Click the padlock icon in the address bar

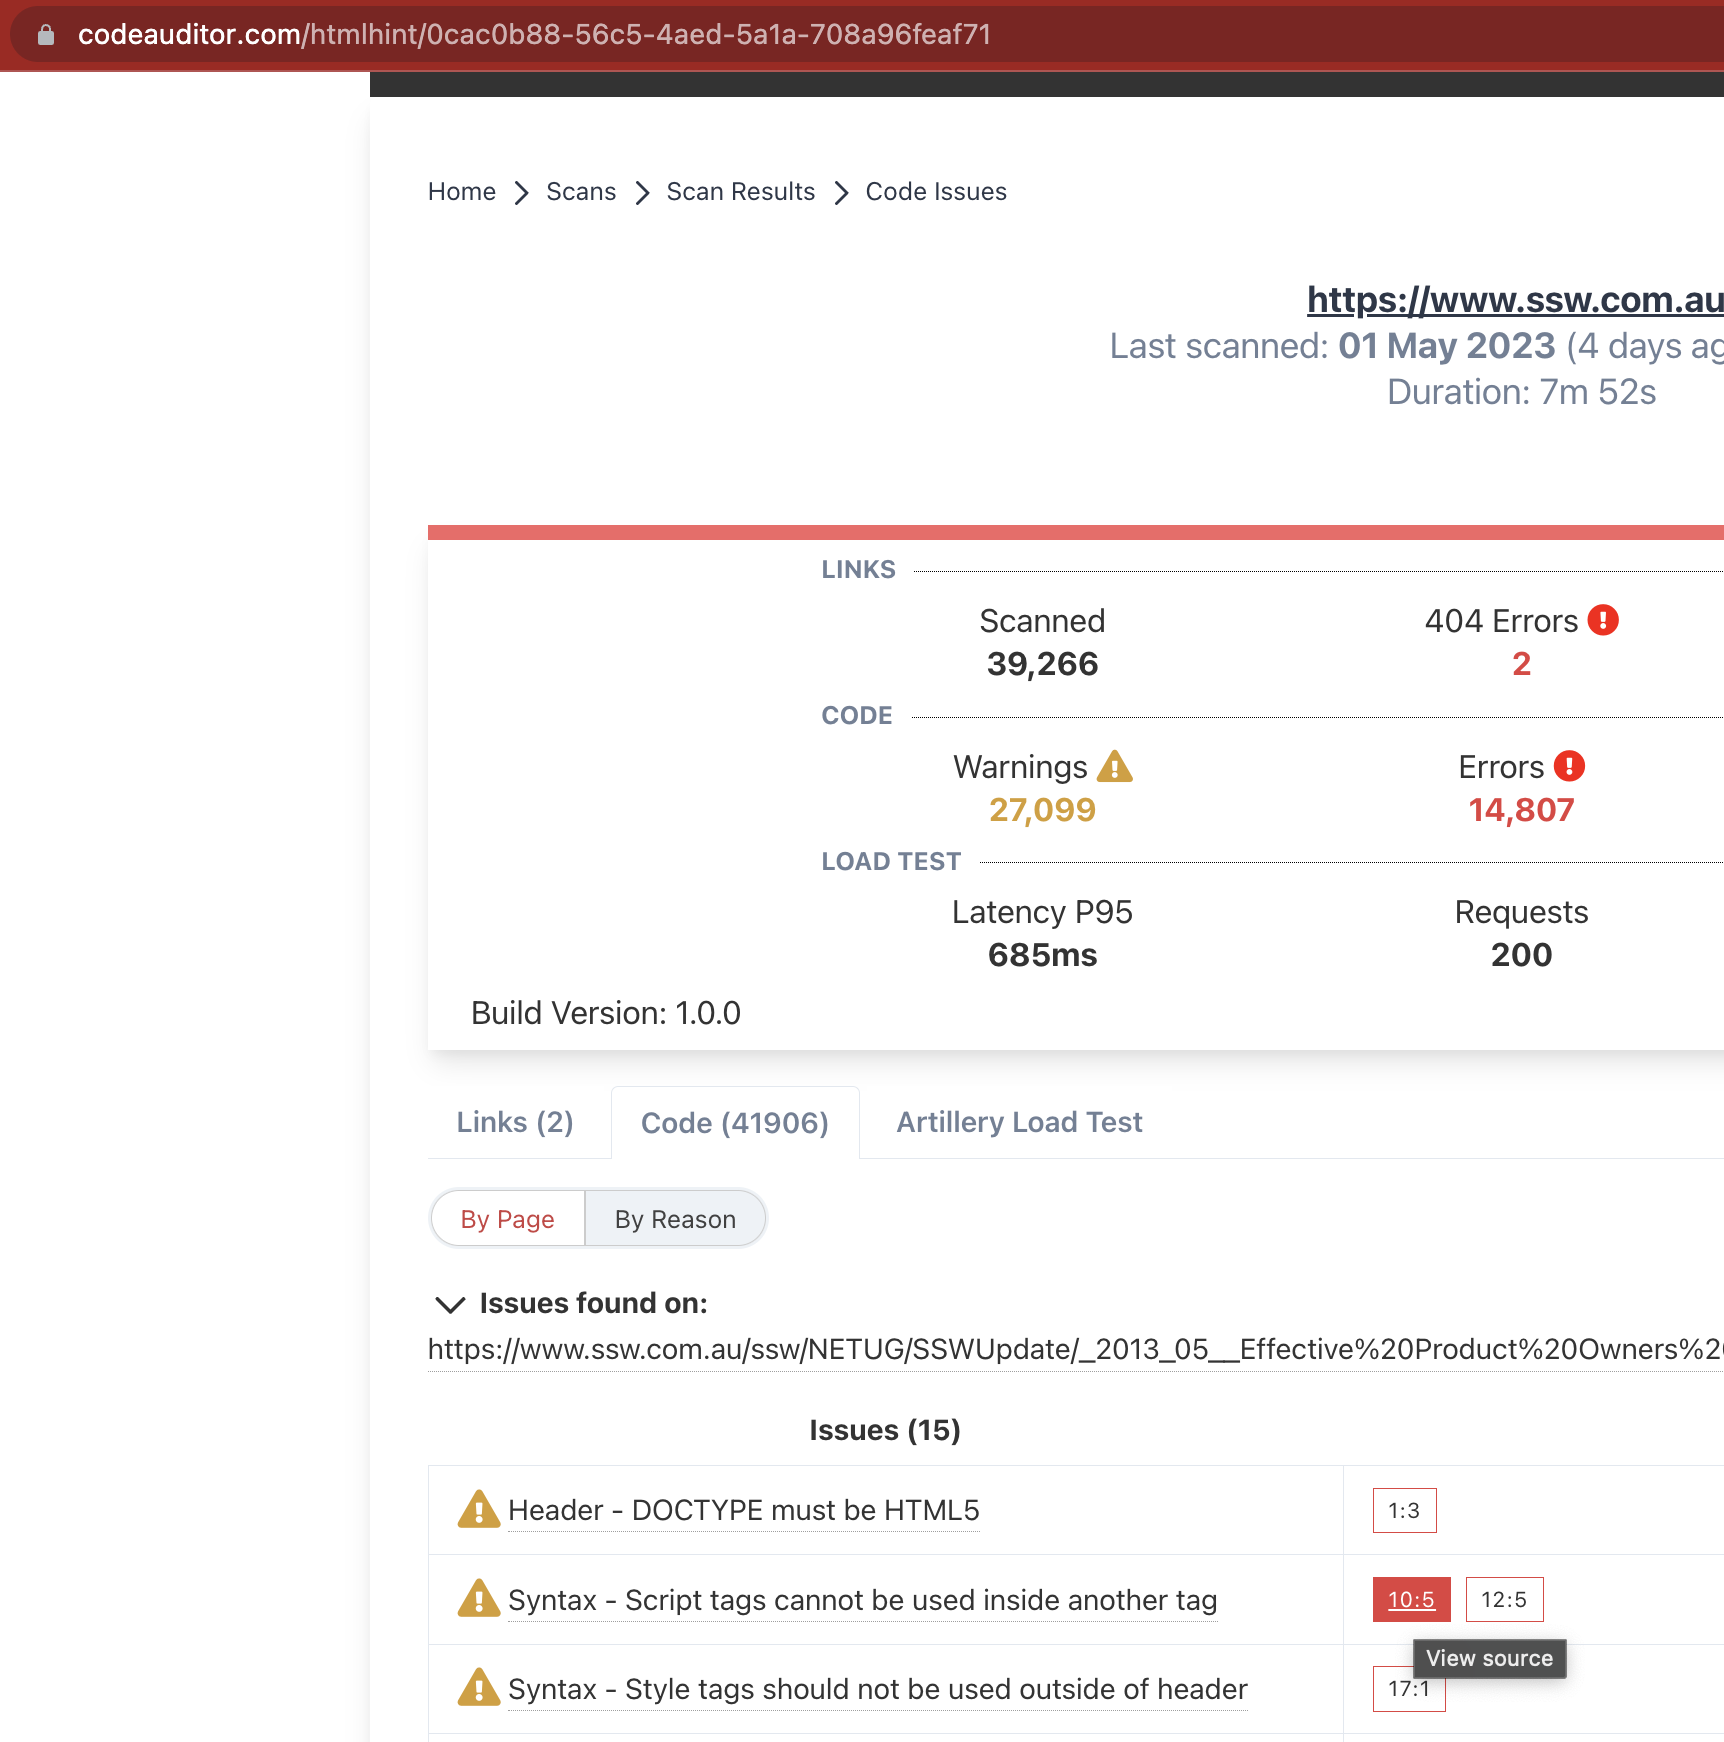45,34
